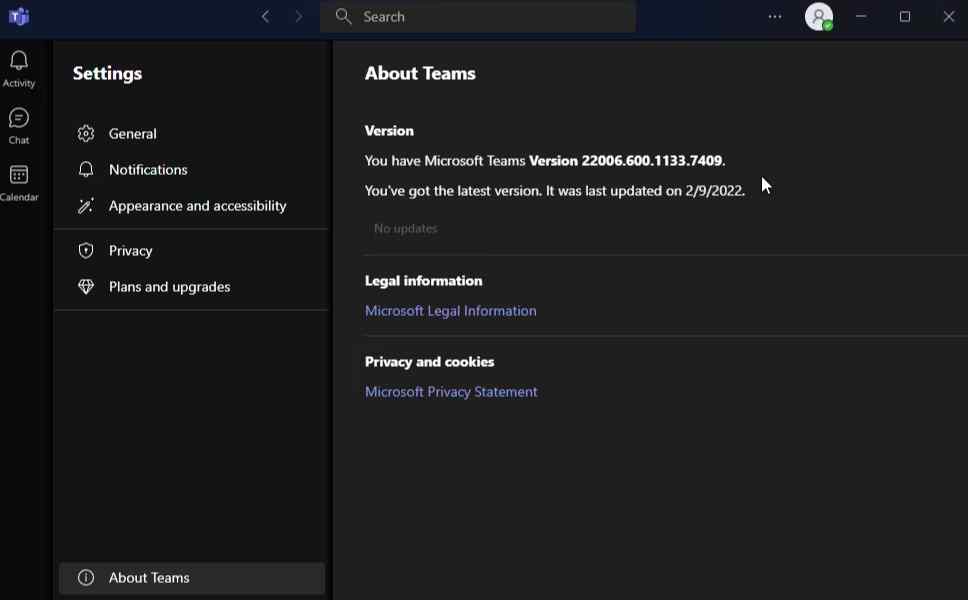
Task: Close the Teams window
Action: 949,17
